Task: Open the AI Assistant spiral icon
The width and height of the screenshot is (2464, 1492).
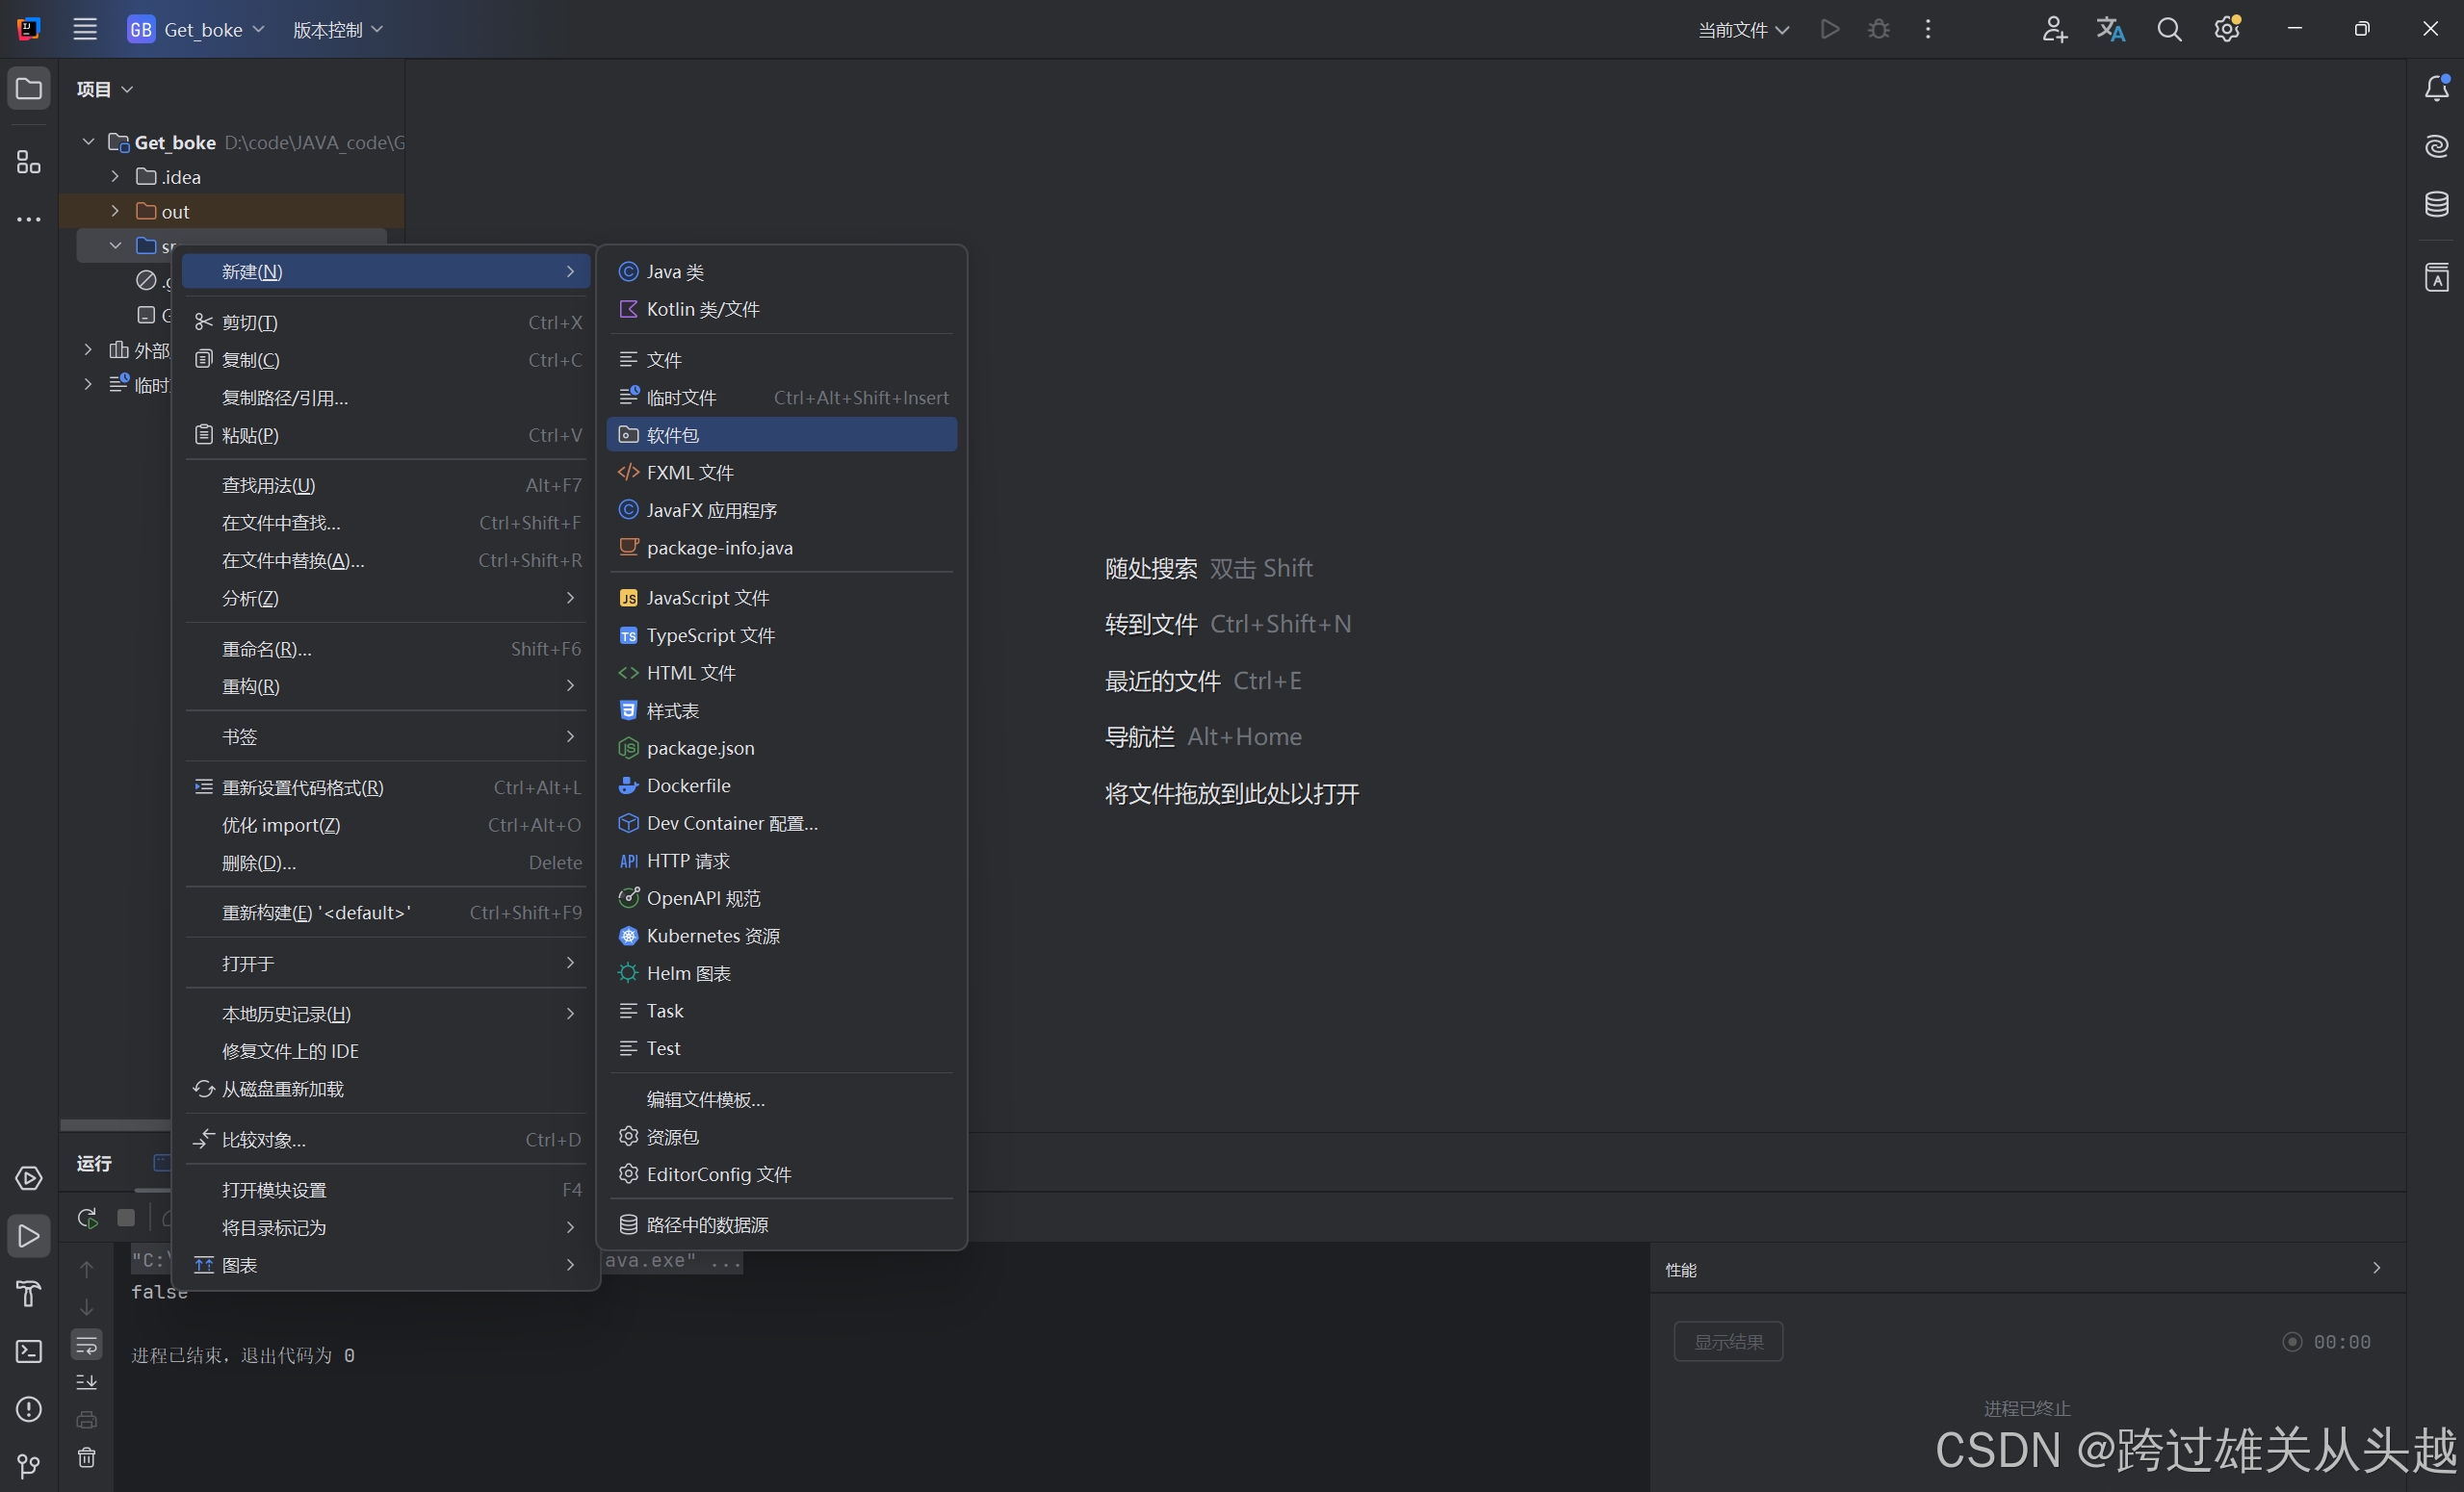Action: pyautogui.click(x=2436, y=147)
